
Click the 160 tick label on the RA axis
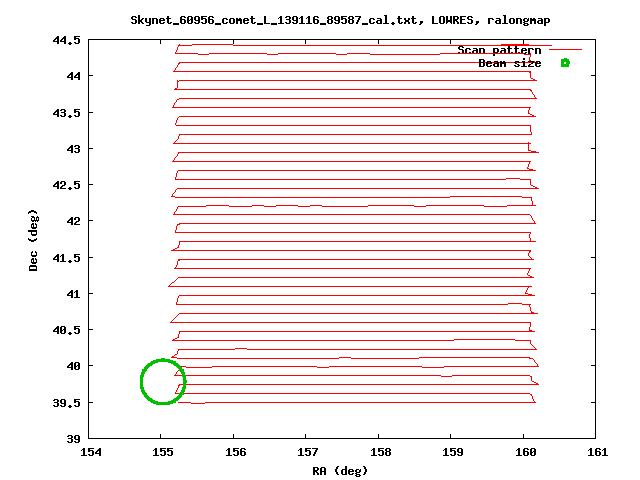525,452
